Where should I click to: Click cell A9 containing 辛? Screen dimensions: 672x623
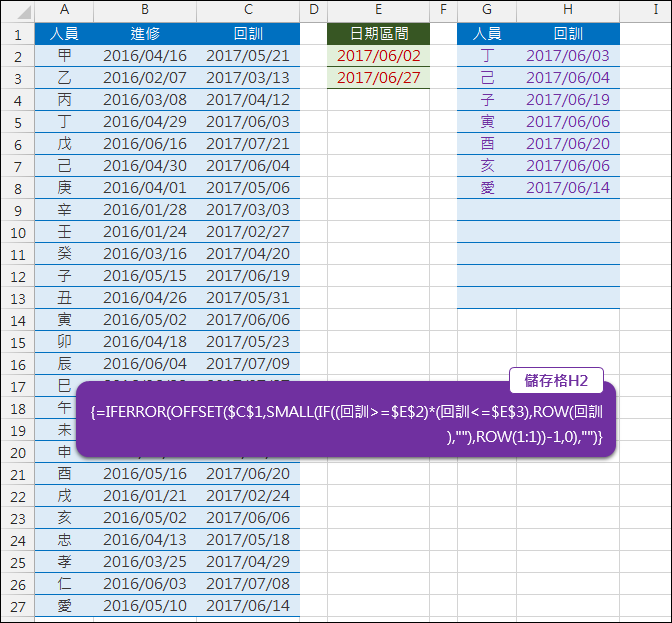[x=64, y=210]
